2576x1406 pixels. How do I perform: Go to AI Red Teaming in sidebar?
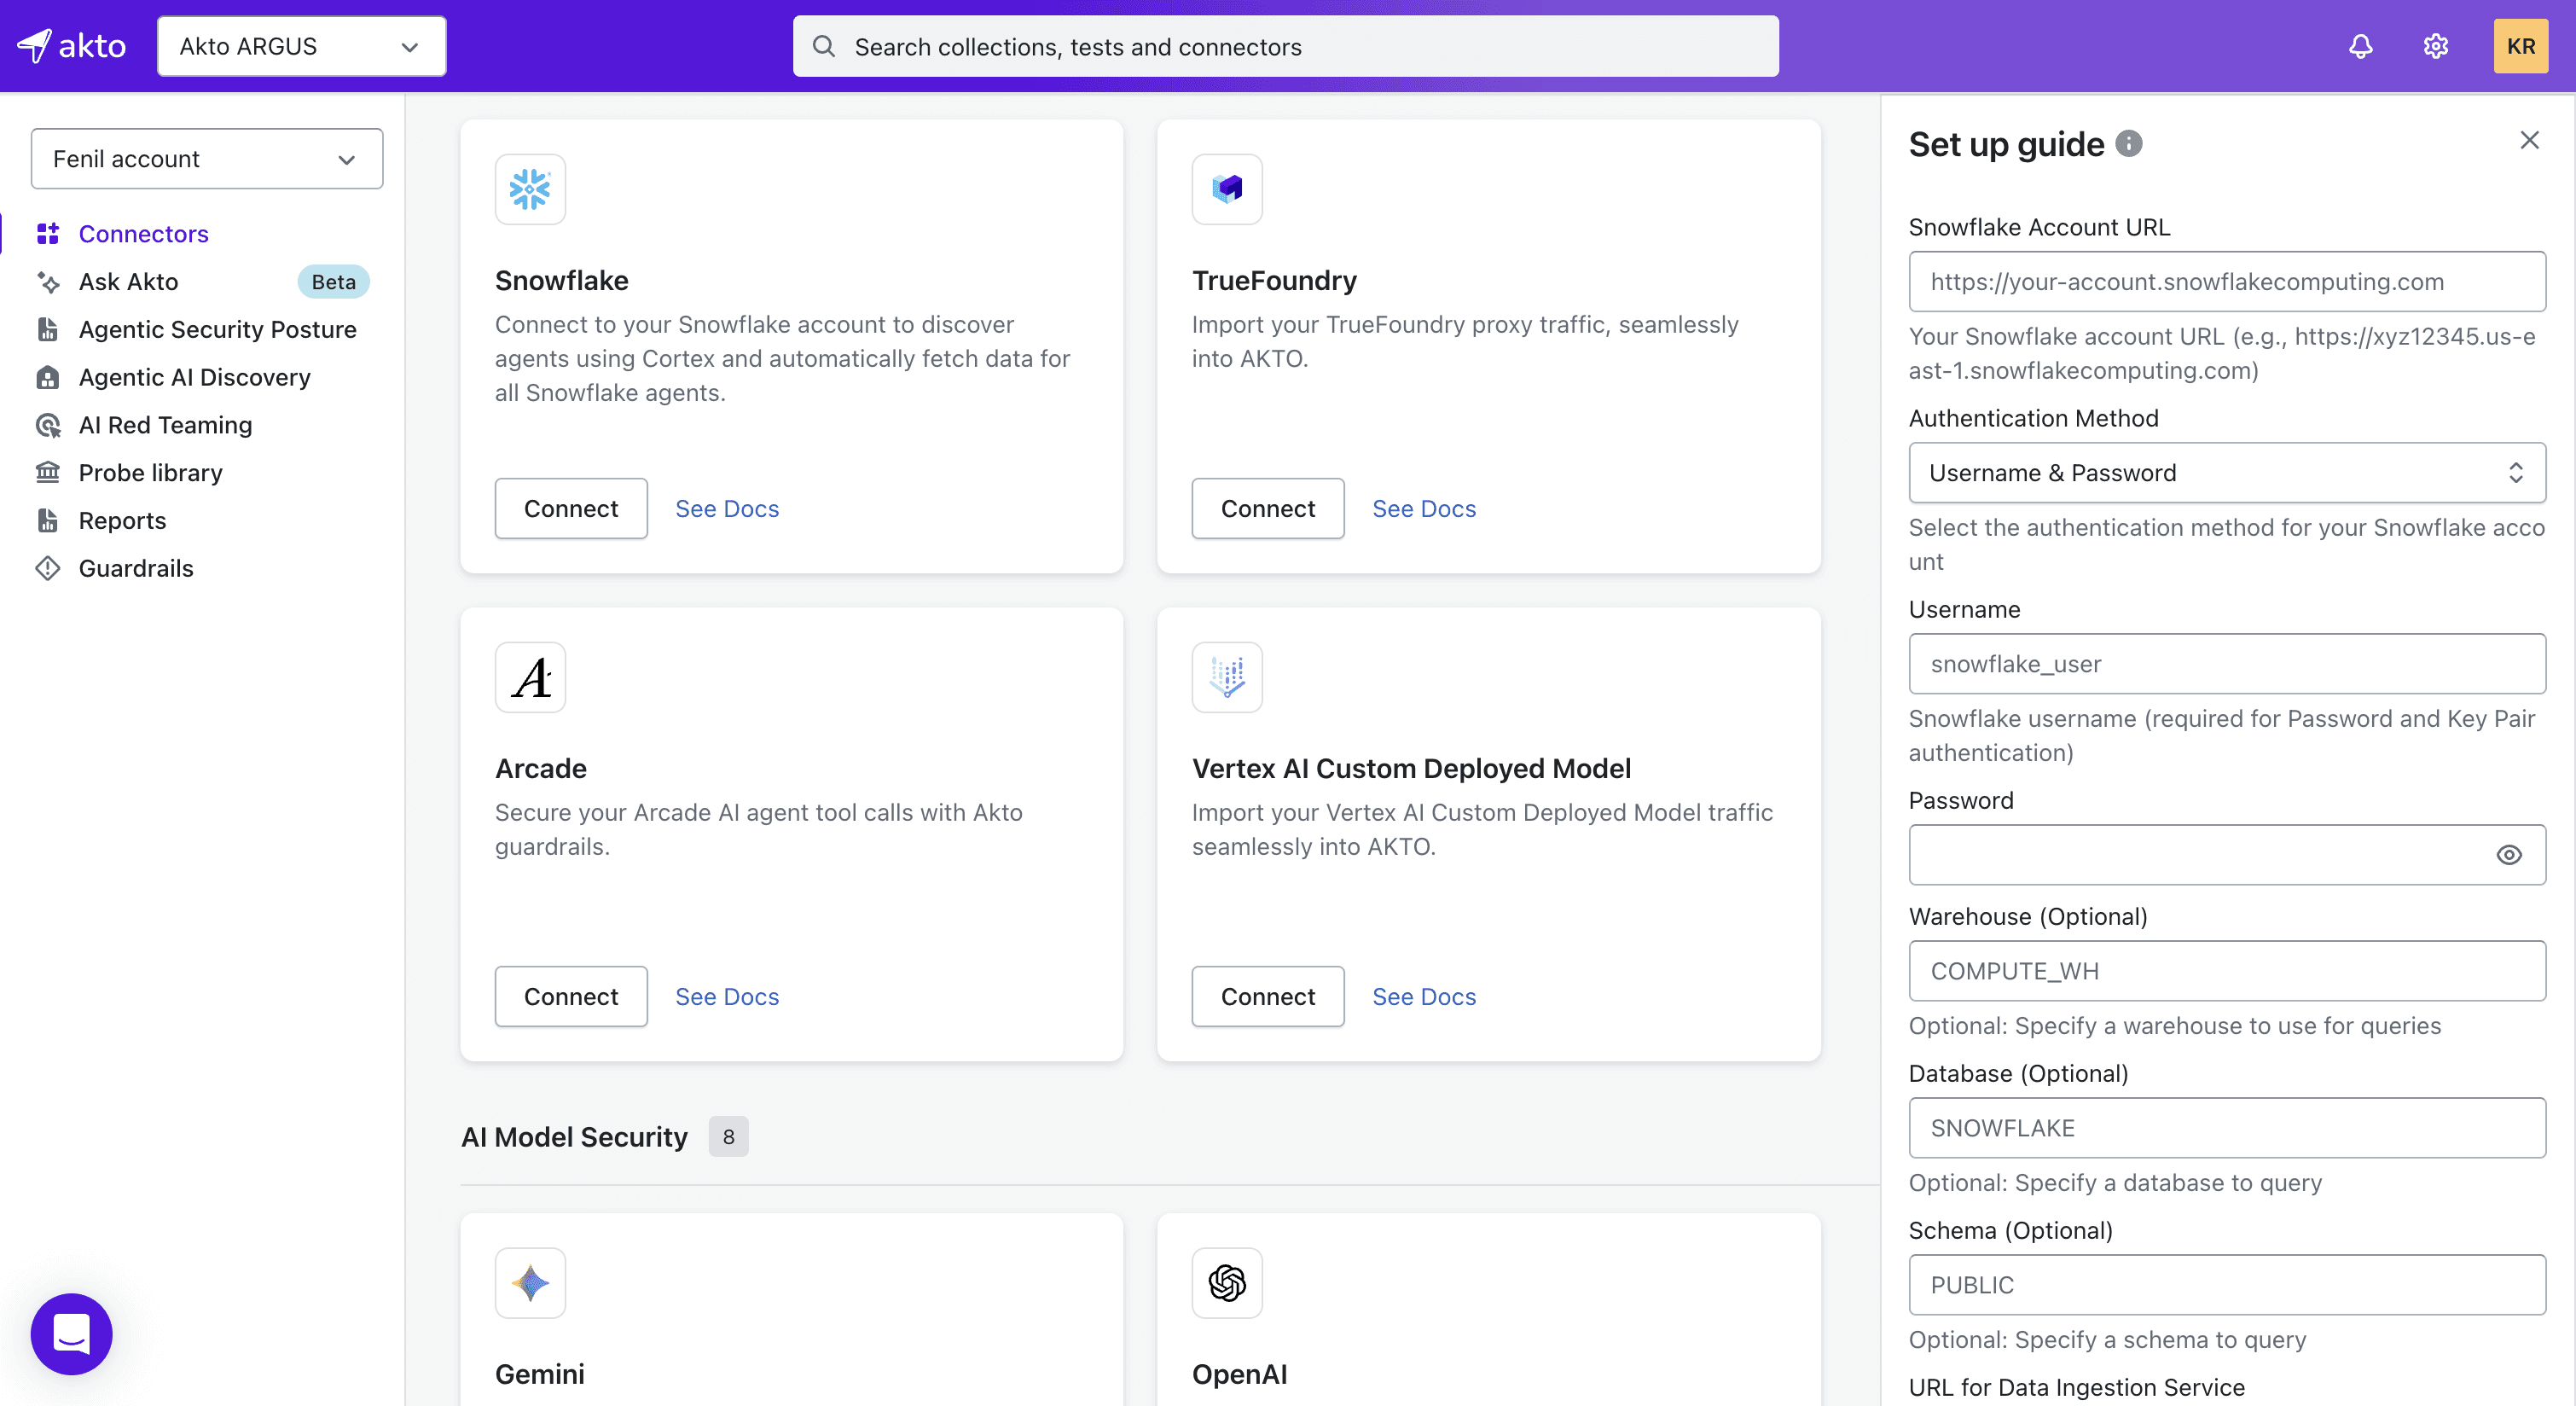coord(165,425)
